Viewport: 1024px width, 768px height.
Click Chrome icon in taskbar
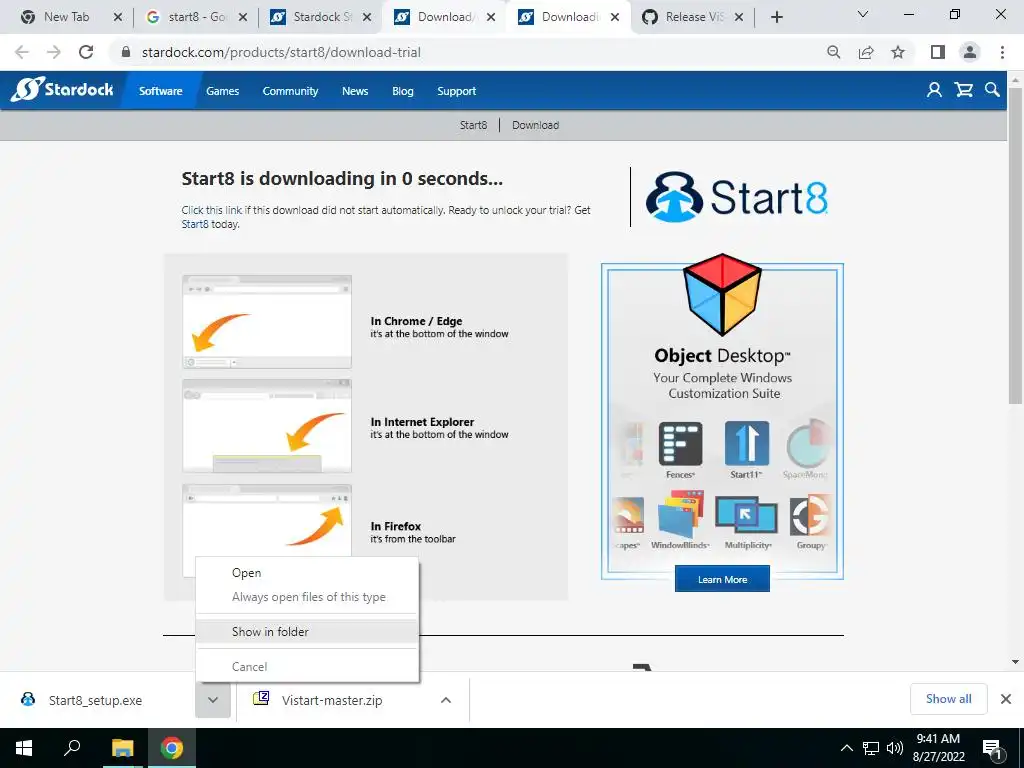(172, 748)
